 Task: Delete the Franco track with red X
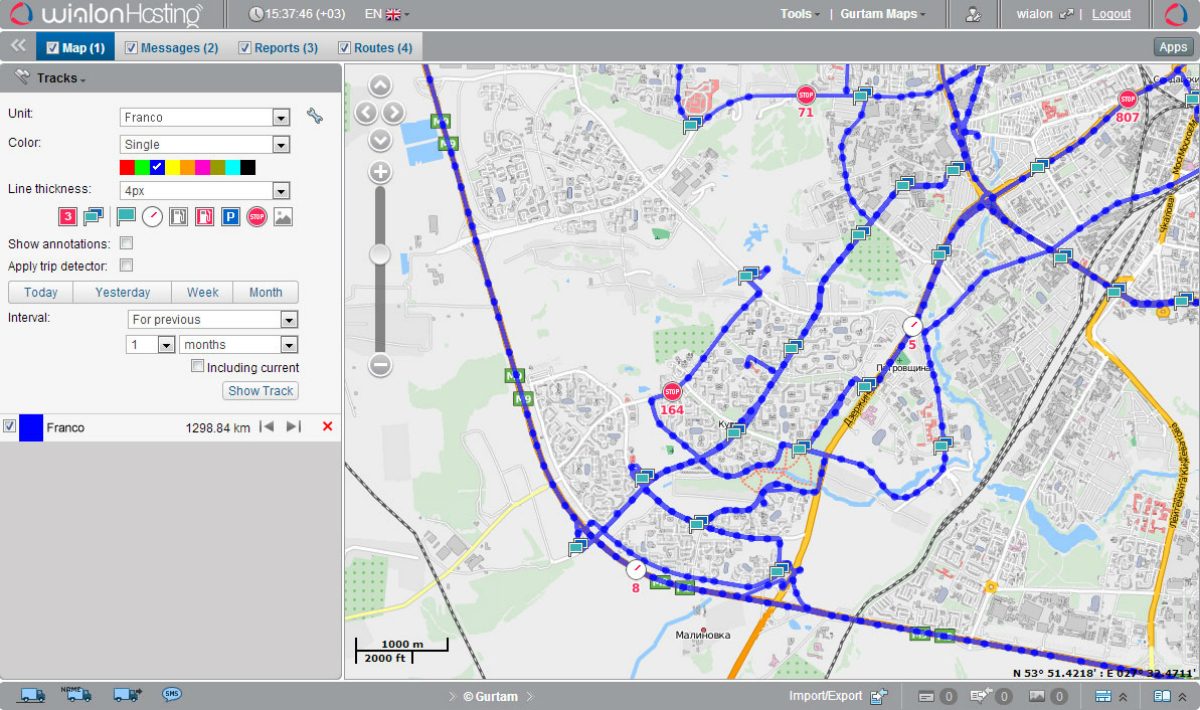click(x=327, y=427)
